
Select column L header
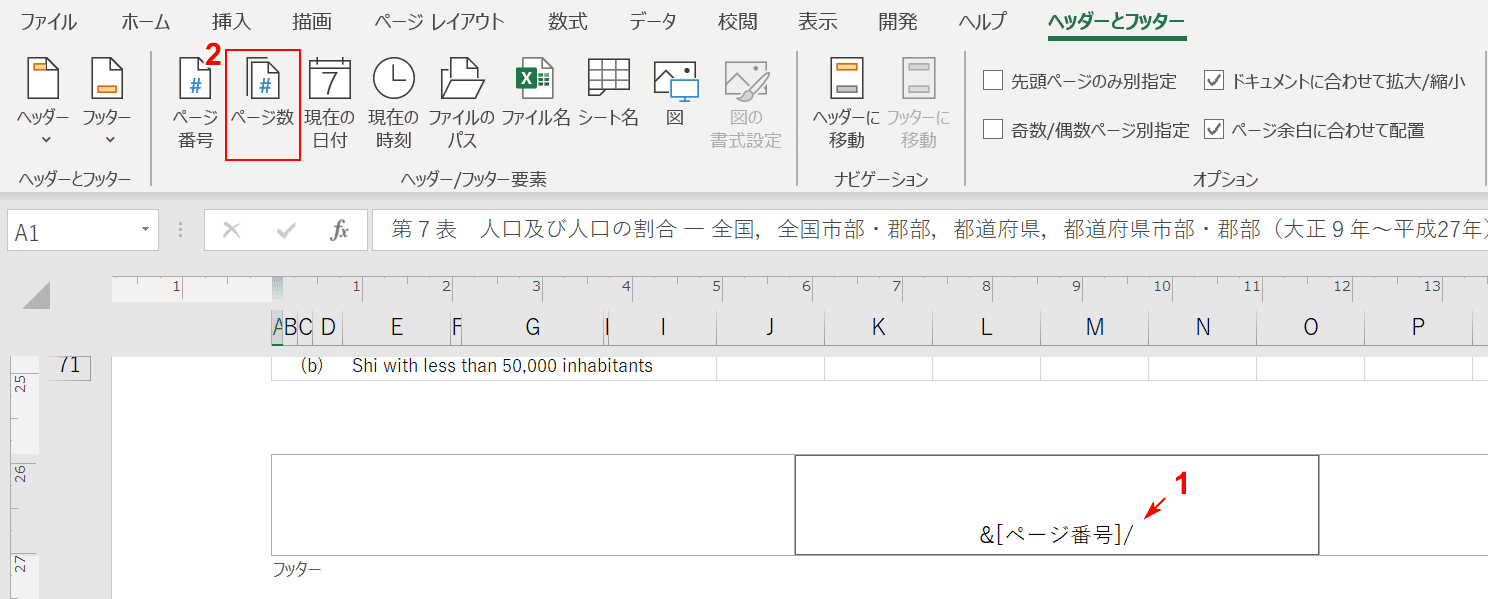[x=986, y=327]
